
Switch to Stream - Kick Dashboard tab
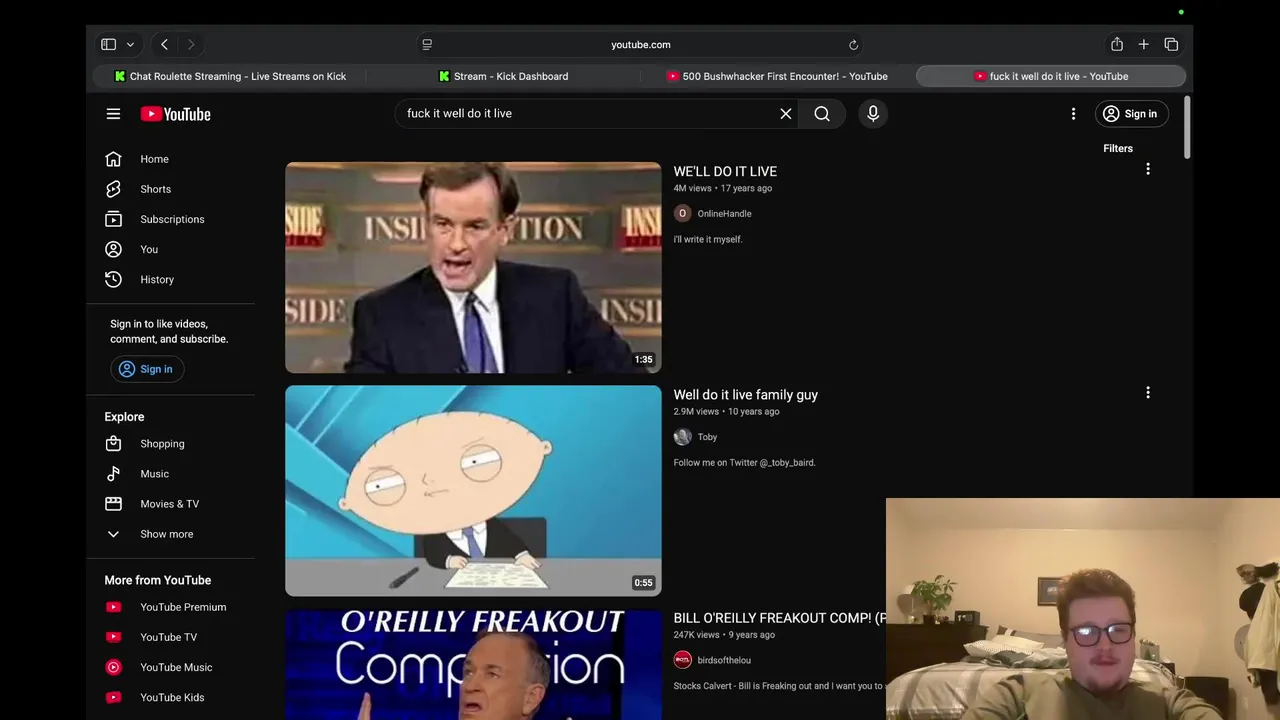(504, 76)
